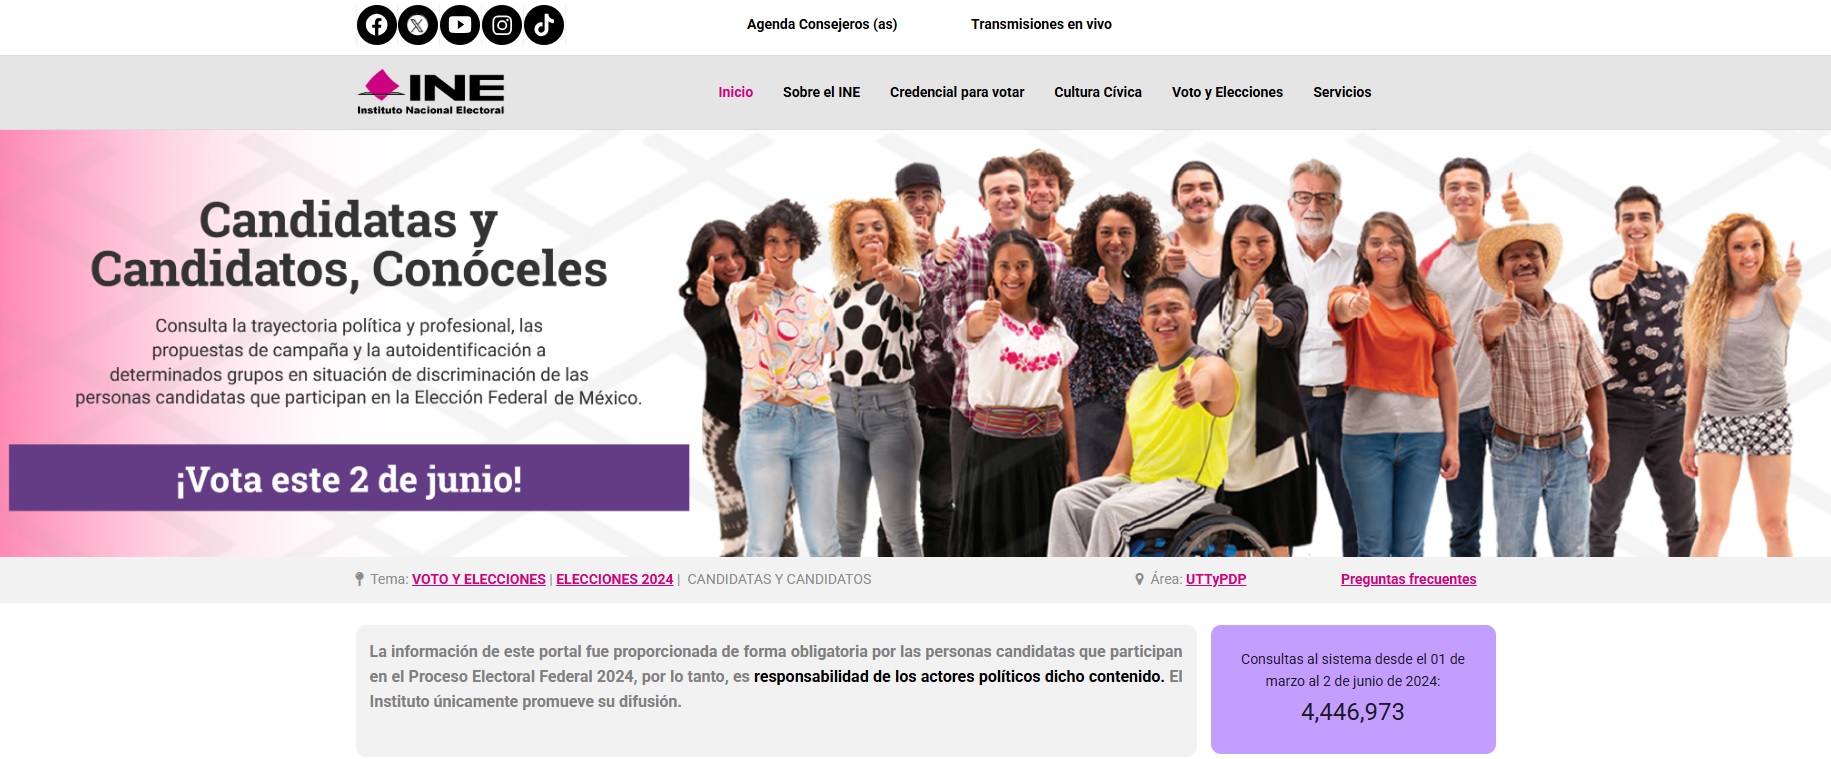Open Agenda Consejeros (as) link
This screenshot has width=1831, height=759.
tap(822, 24)
